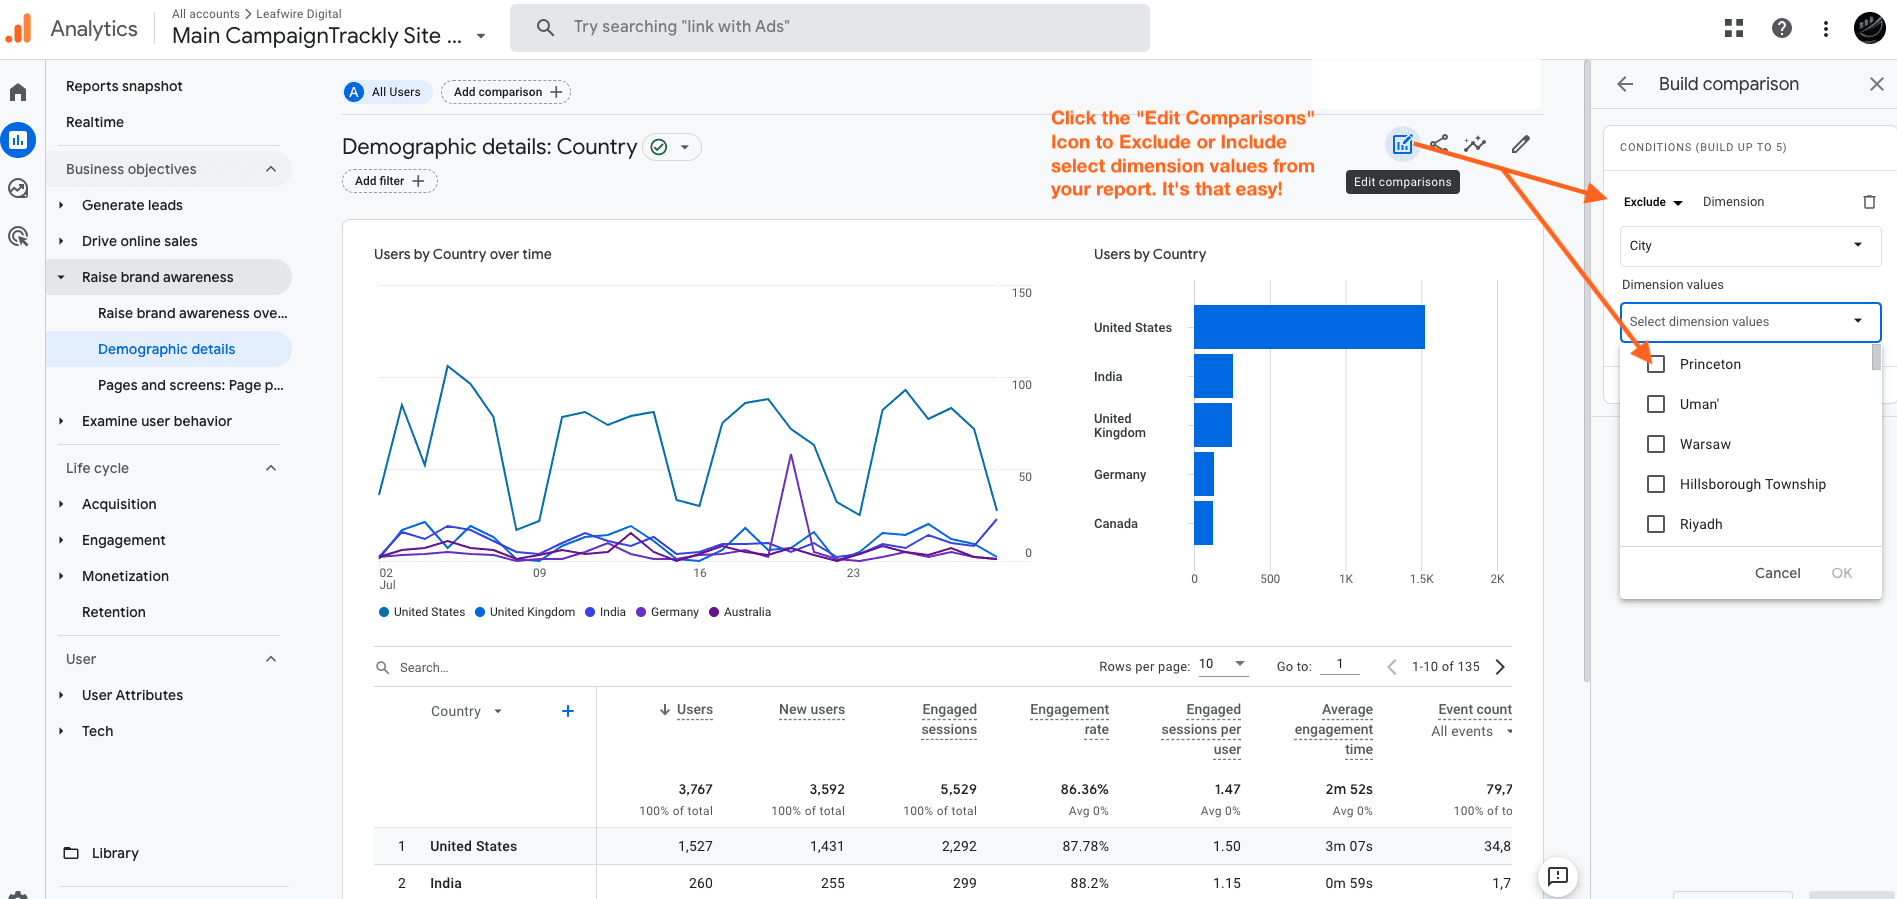Expand the Generate leads section
Screen dimensions: 1897x899
point(132,205)
